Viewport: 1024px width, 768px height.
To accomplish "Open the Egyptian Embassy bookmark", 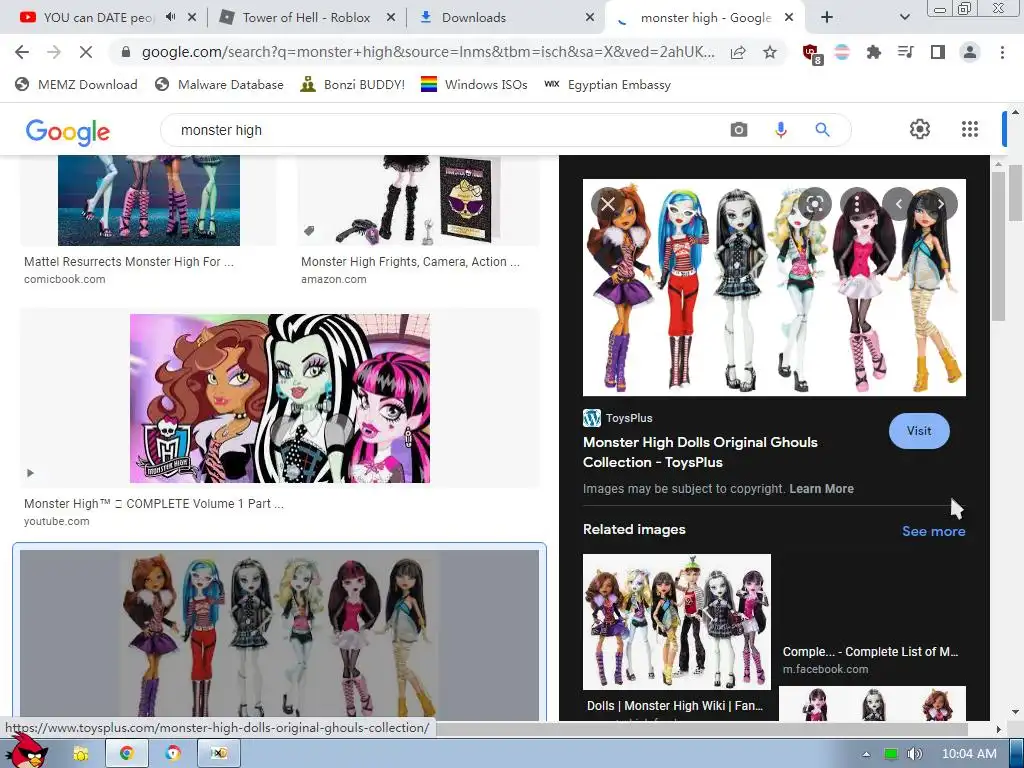I will (607, 84).
